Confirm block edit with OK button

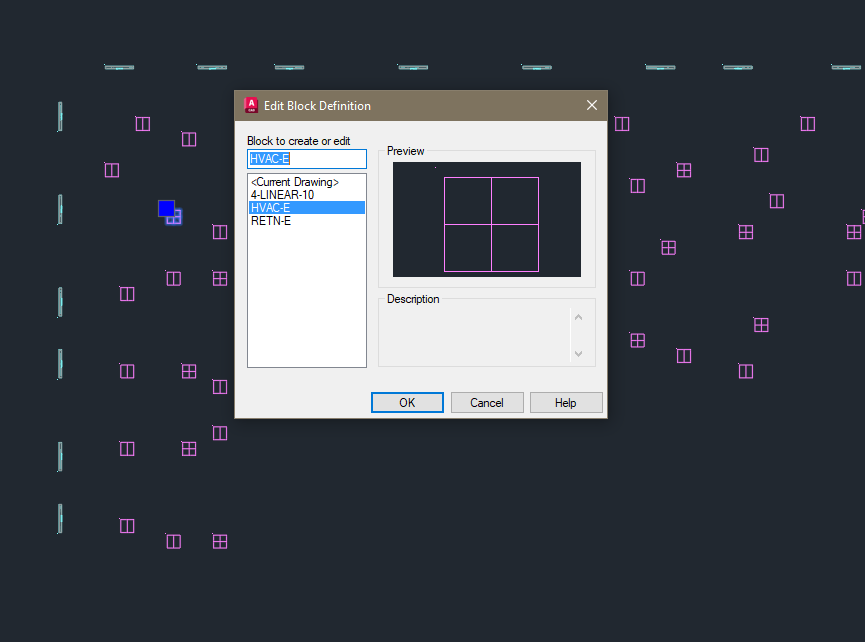[407, 402]
